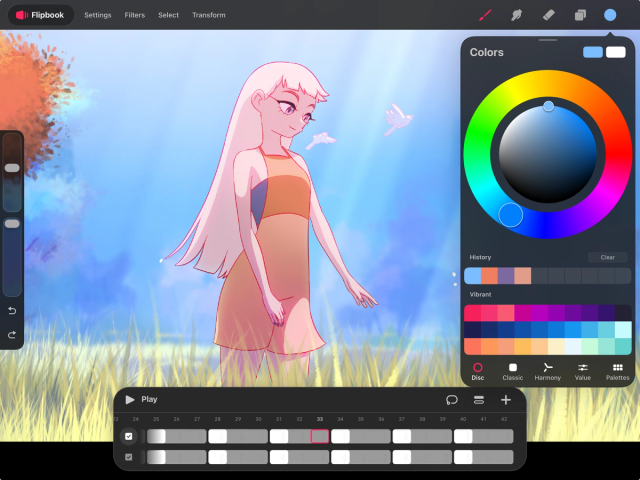Switch to the Classic color tab
Image resolution: width=640 pixels, height=480 pixels.
513,371
